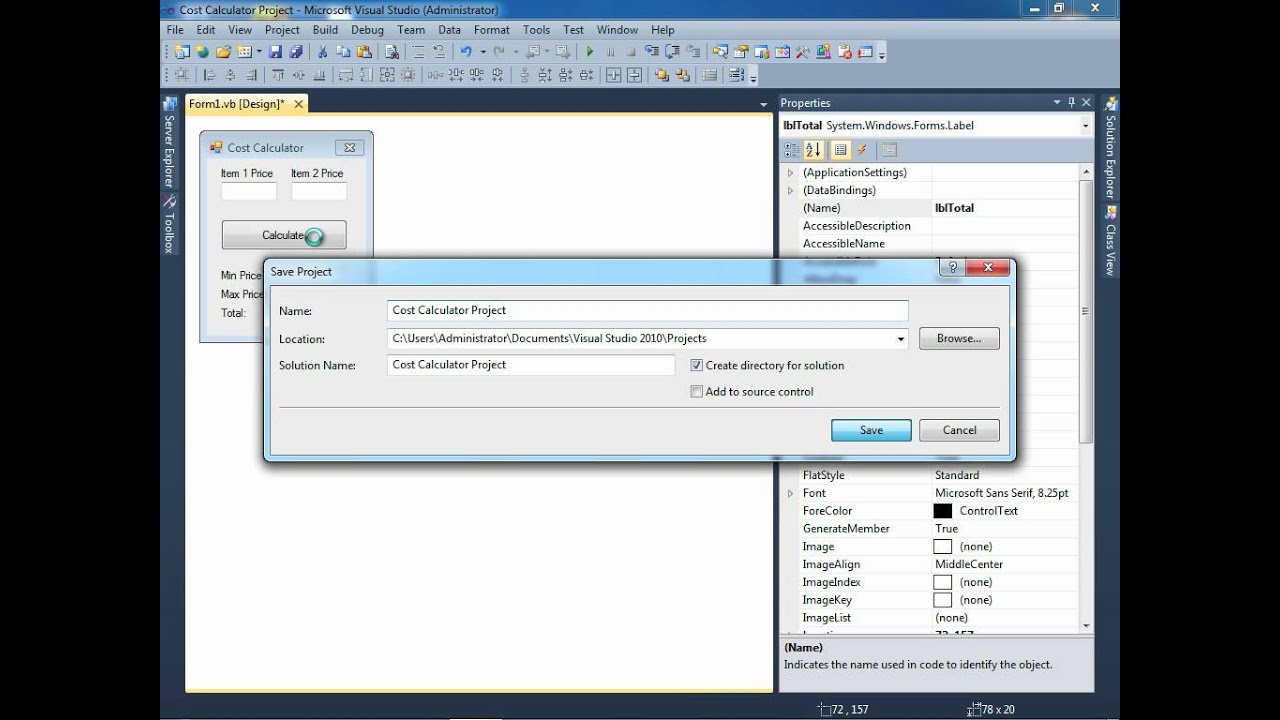Click the Solution Name input field
The width and height of the screenshot is (1280, 720).
(531, 365)
